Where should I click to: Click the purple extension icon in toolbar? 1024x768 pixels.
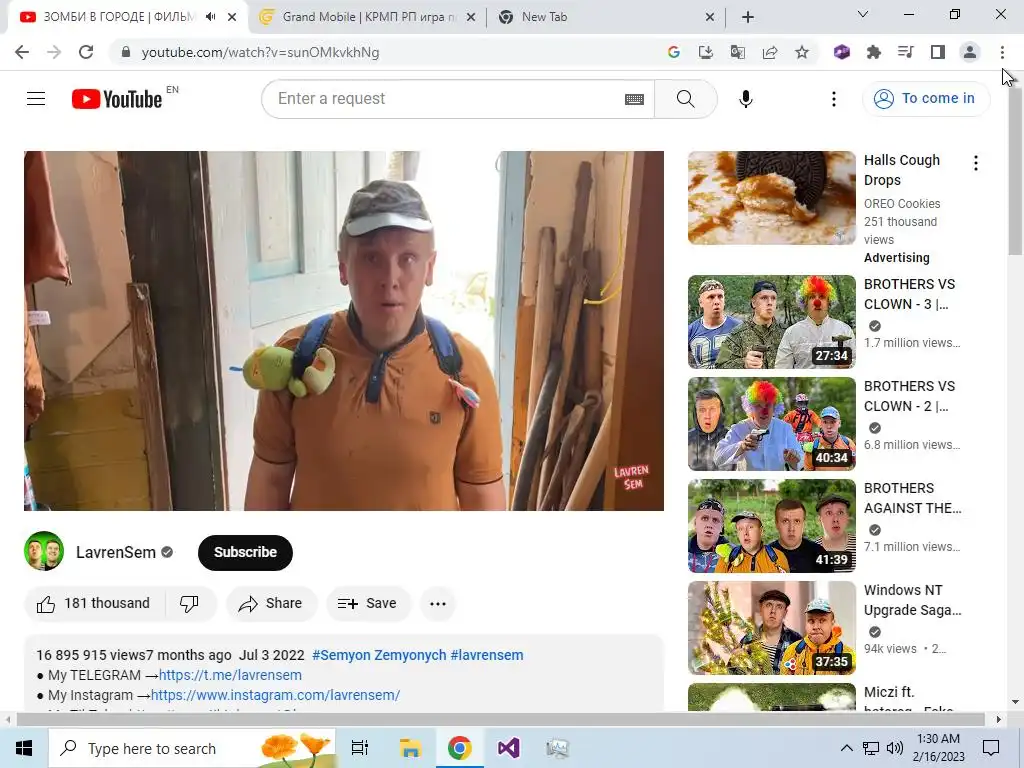[x=842, y=52]
